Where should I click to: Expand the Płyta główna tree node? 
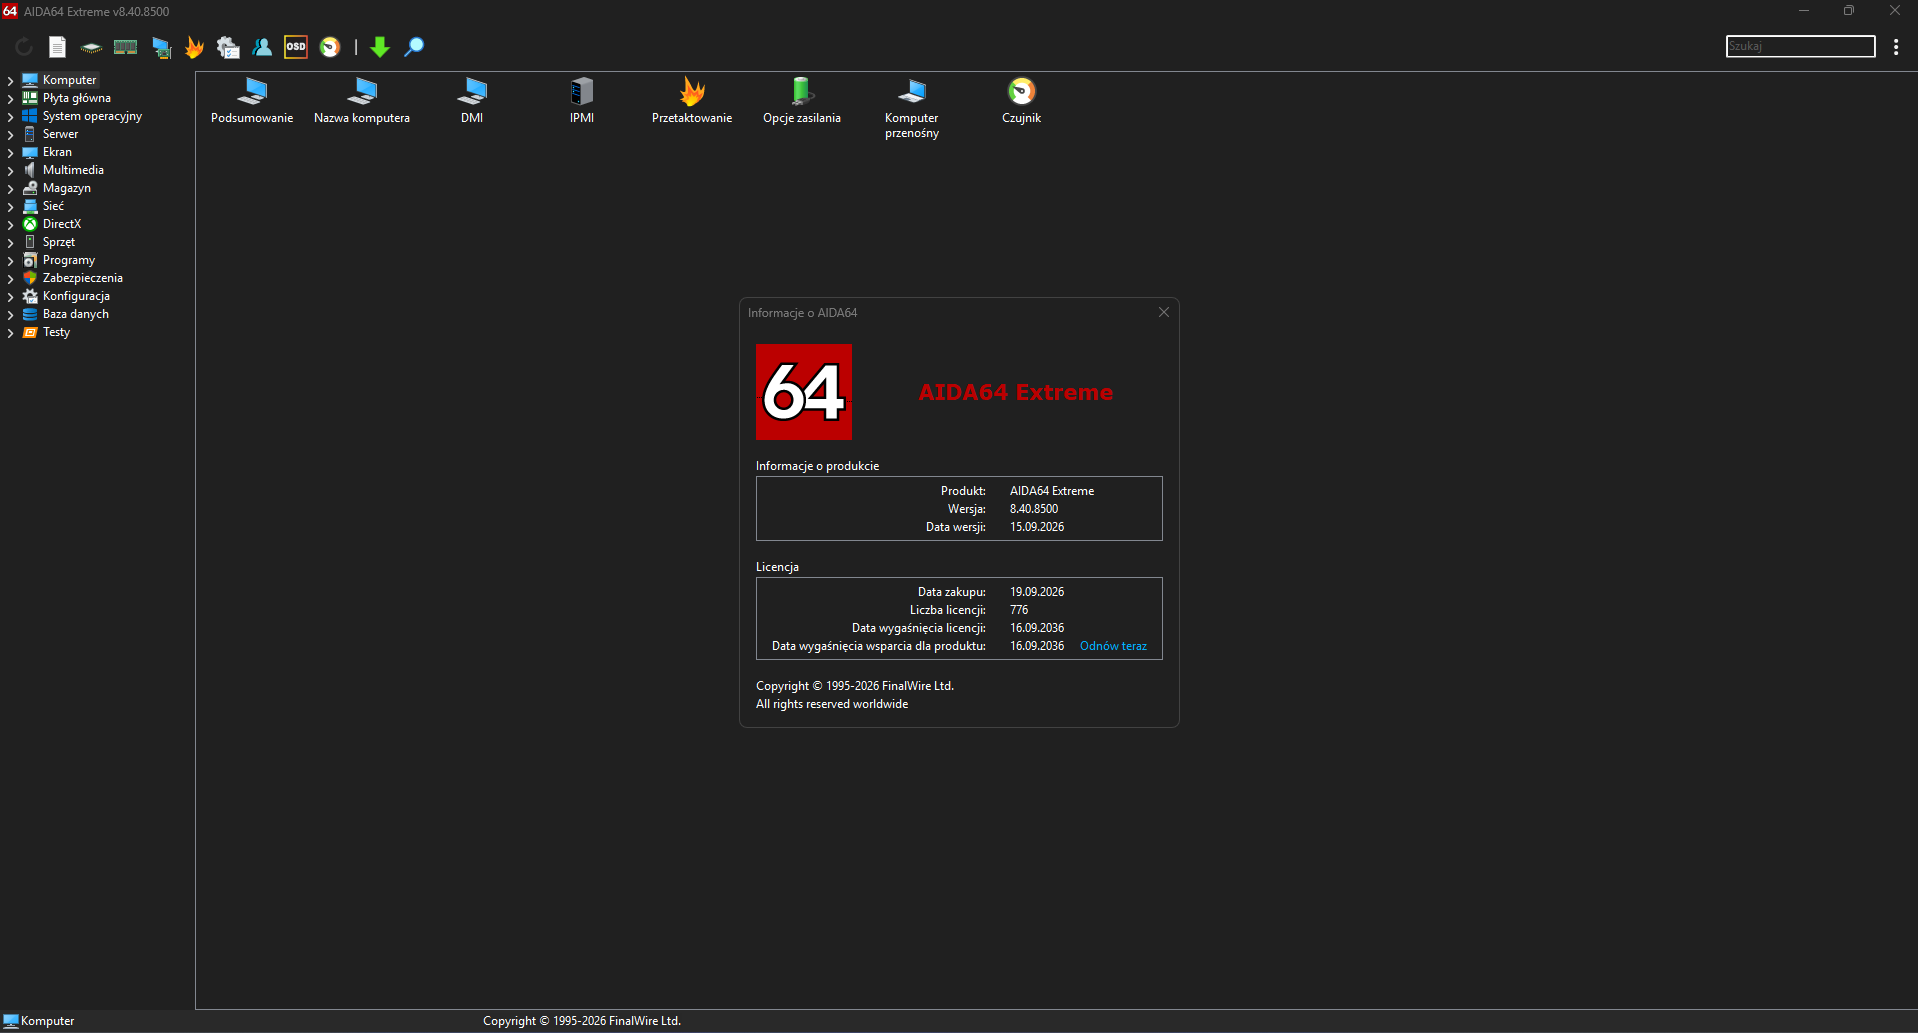[10, 99]
